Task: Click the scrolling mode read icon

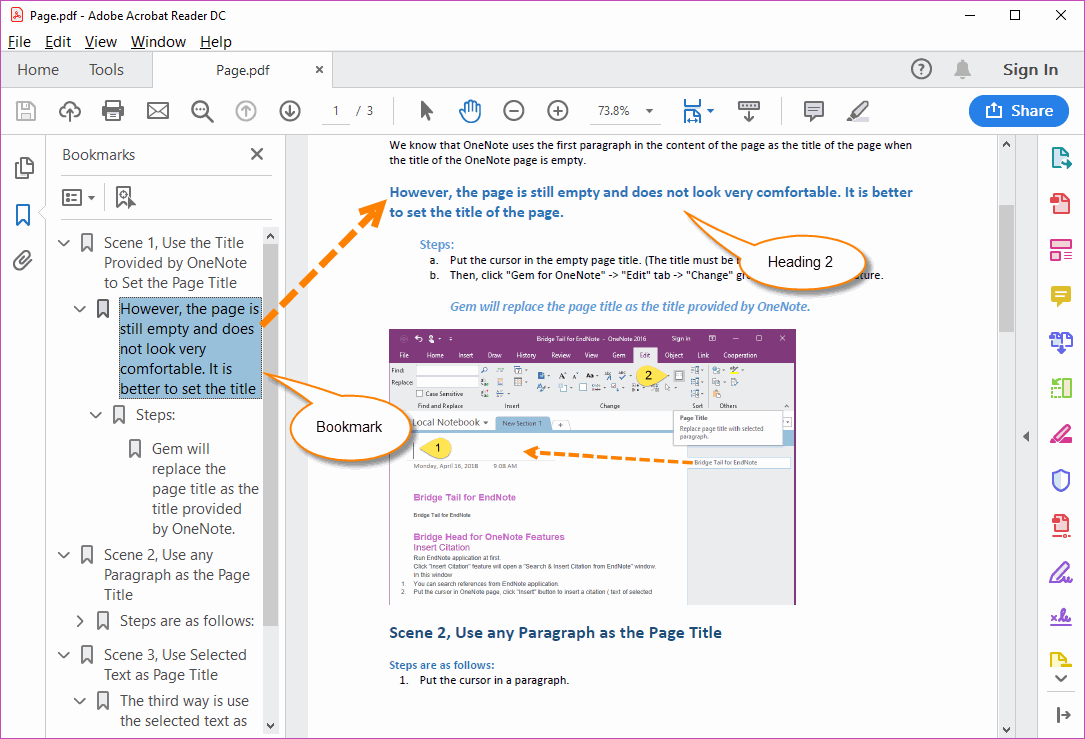Action: tap(749, 111)
